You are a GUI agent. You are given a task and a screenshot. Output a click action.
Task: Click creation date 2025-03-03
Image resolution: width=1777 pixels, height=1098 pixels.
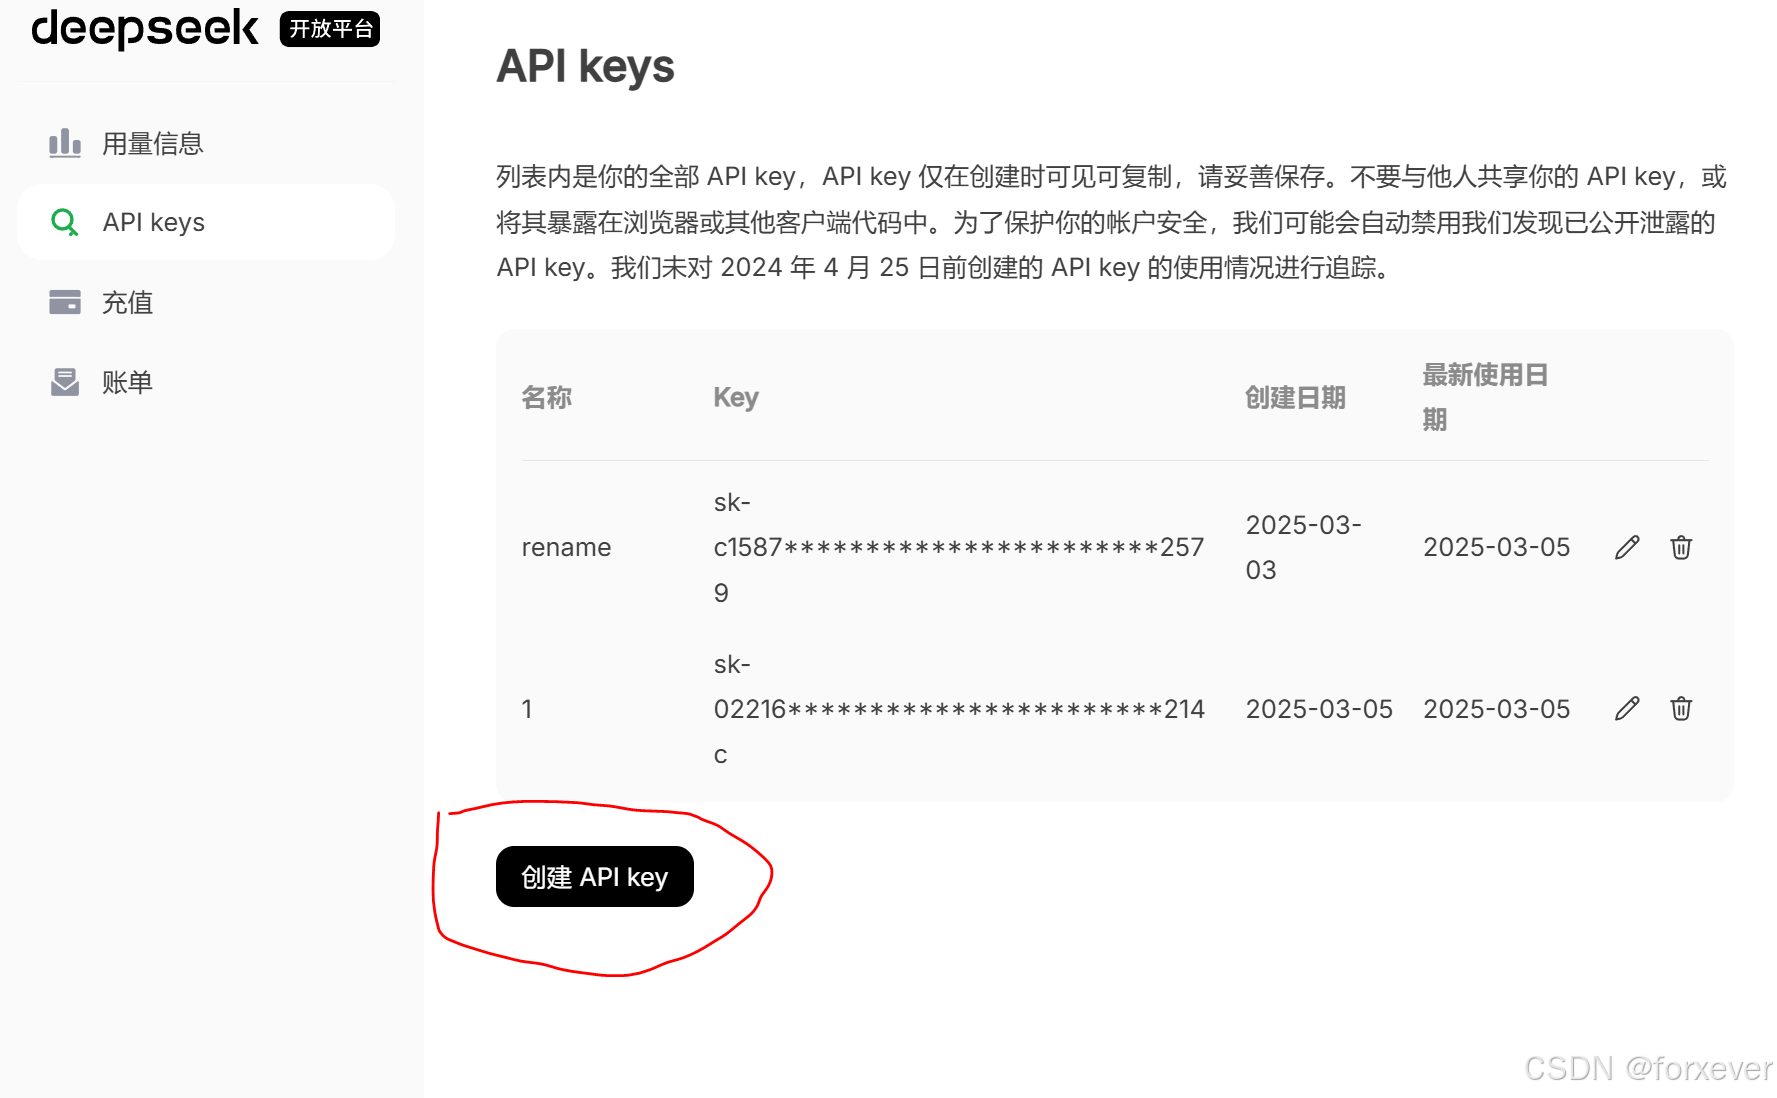[x=1304, y=547]
